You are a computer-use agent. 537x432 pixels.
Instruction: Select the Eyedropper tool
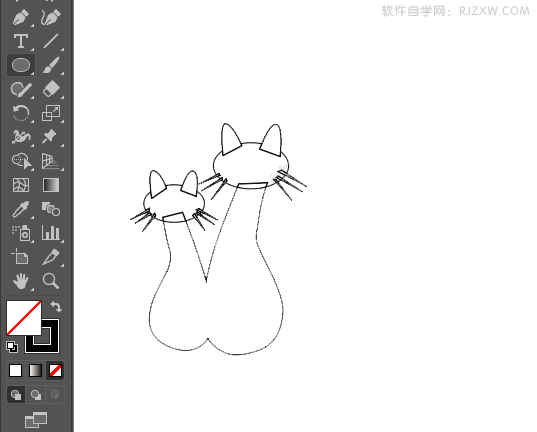(x=21, y=209)
